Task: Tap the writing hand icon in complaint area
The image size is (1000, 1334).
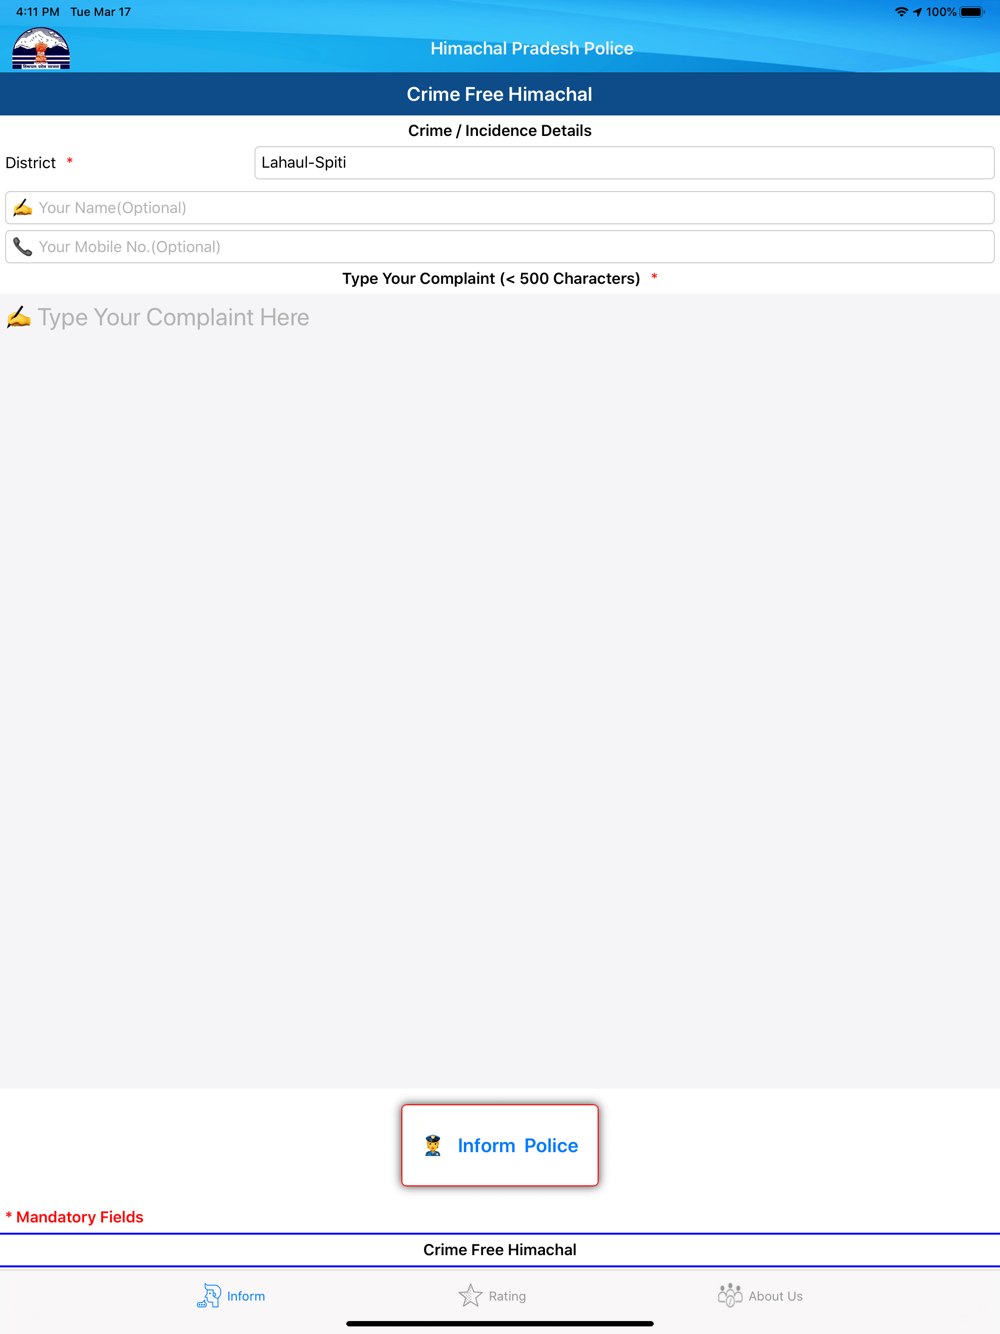Action: click(19, 317)
